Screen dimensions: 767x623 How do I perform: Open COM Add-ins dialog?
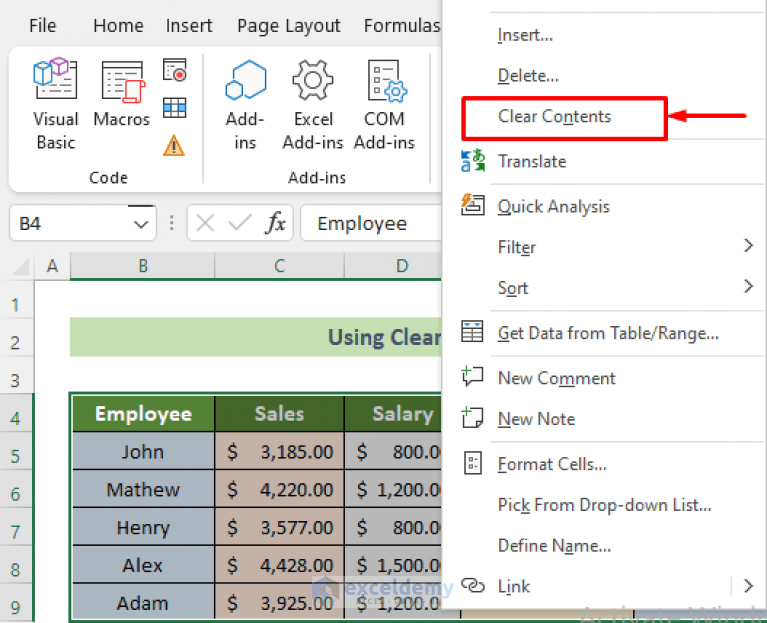coord(384,105)
